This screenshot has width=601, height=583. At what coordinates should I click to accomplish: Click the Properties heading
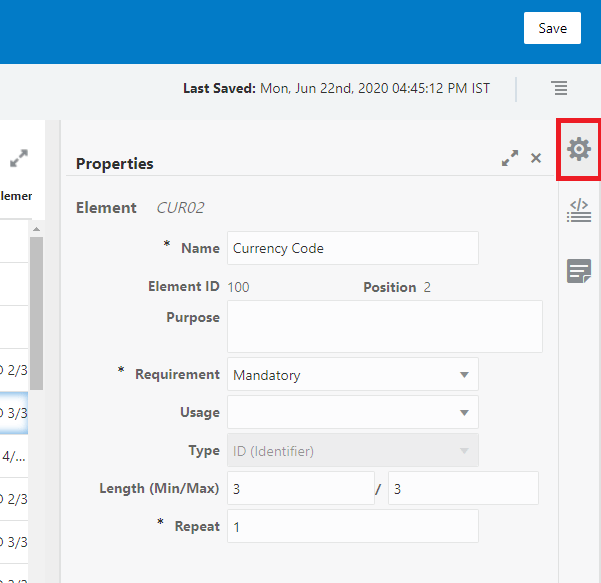tap(115, 164)
